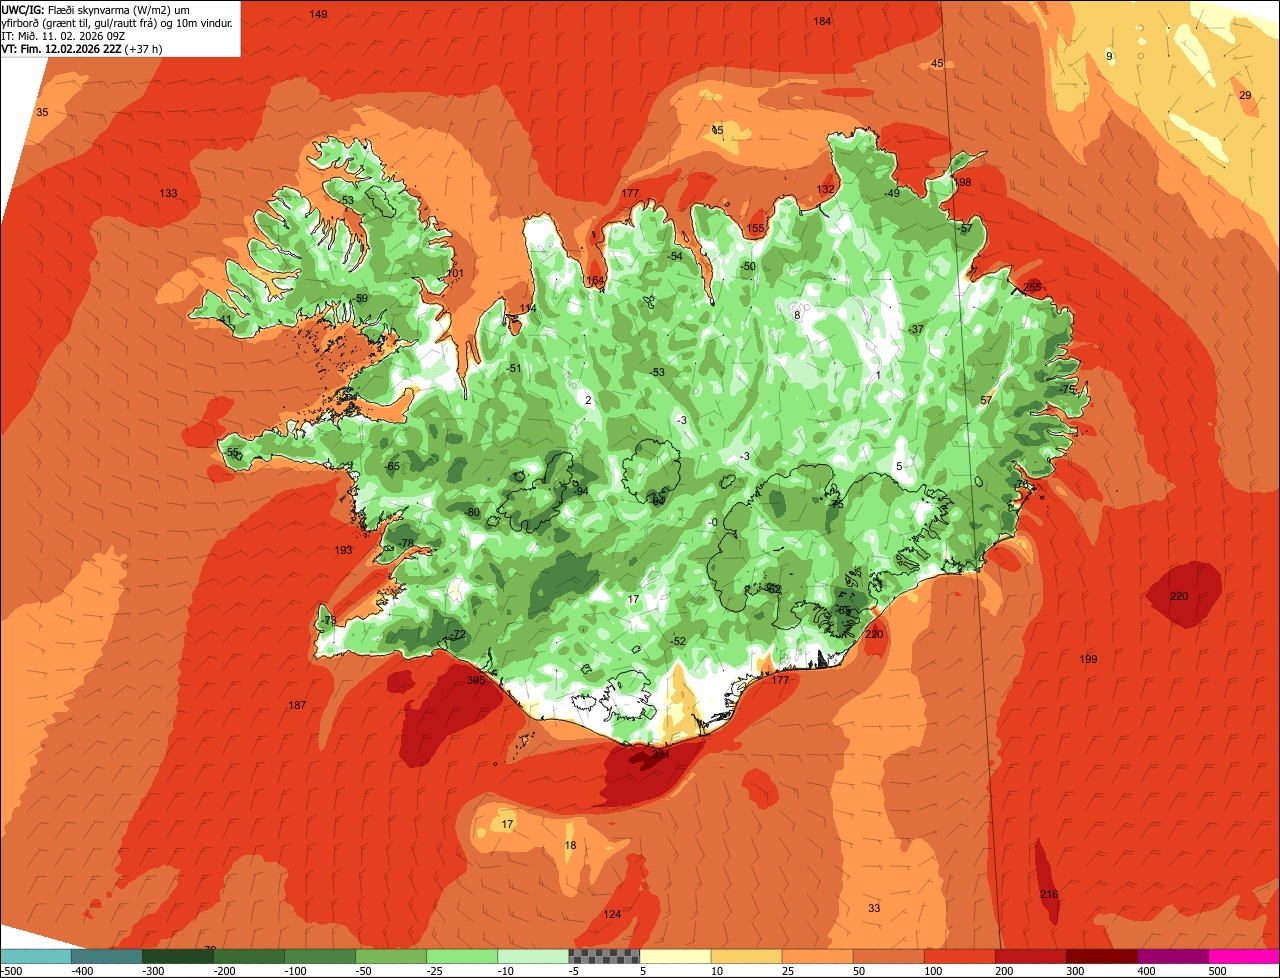
Task: Click the map value "-52"
Action: (x=678, y=641)
